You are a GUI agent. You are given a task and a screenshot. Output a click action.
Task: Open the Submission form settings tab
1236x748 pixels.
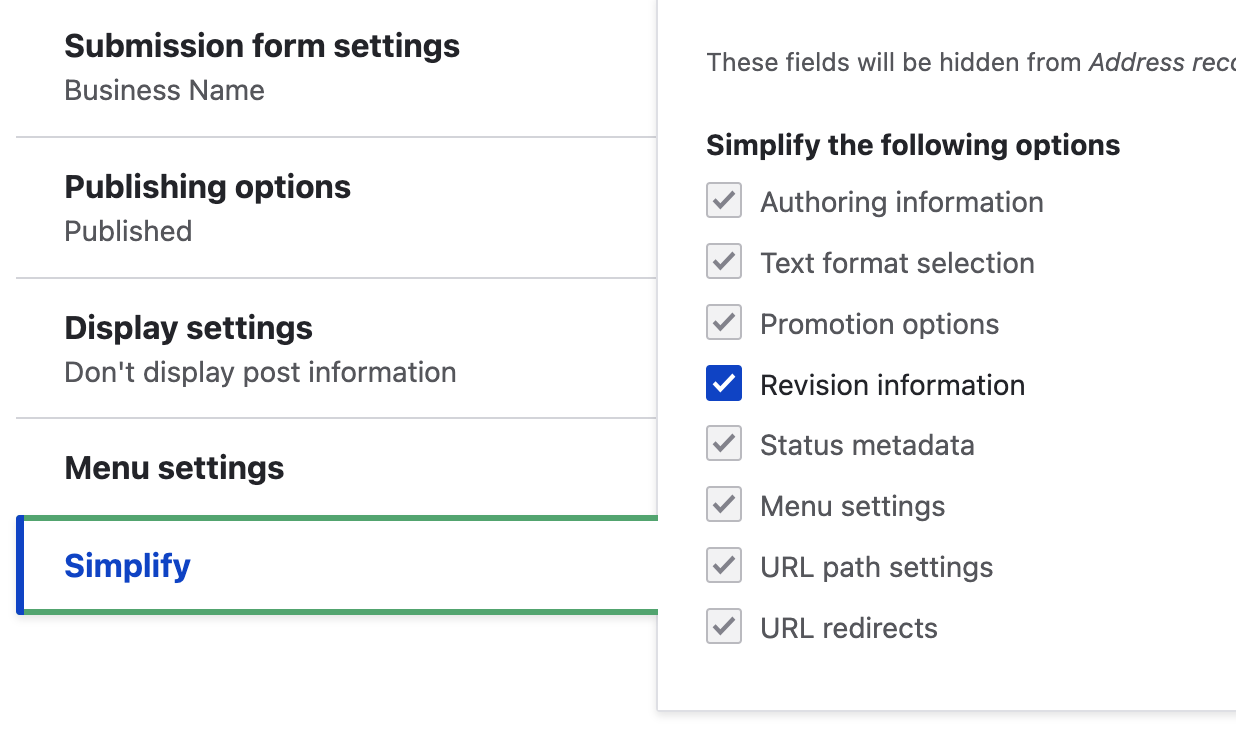pyautogui.click(x=262, y=46)
